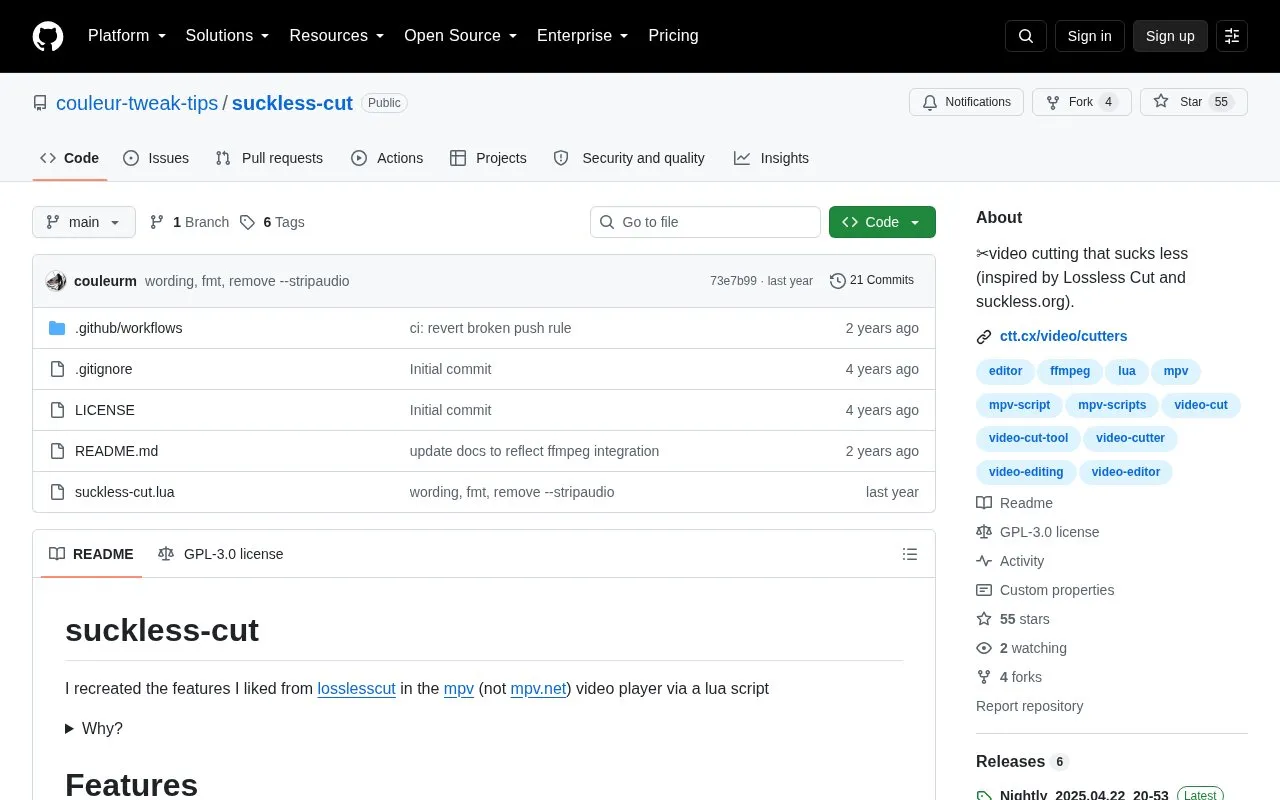The image size is (1280, 800).
Task: Open the GitHub home logo
Action: click(48, 36)
